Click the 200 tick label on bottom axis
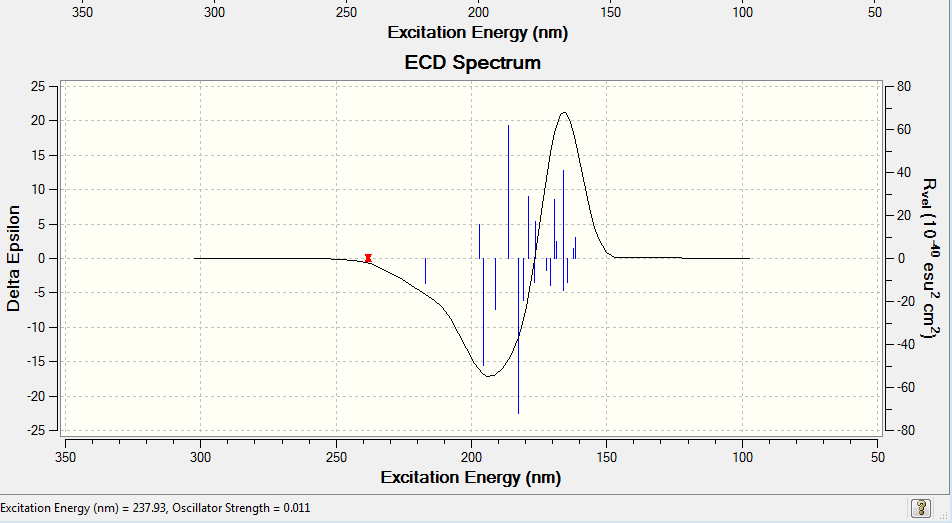This screenshot has height=523, width=952. [472, 457]
